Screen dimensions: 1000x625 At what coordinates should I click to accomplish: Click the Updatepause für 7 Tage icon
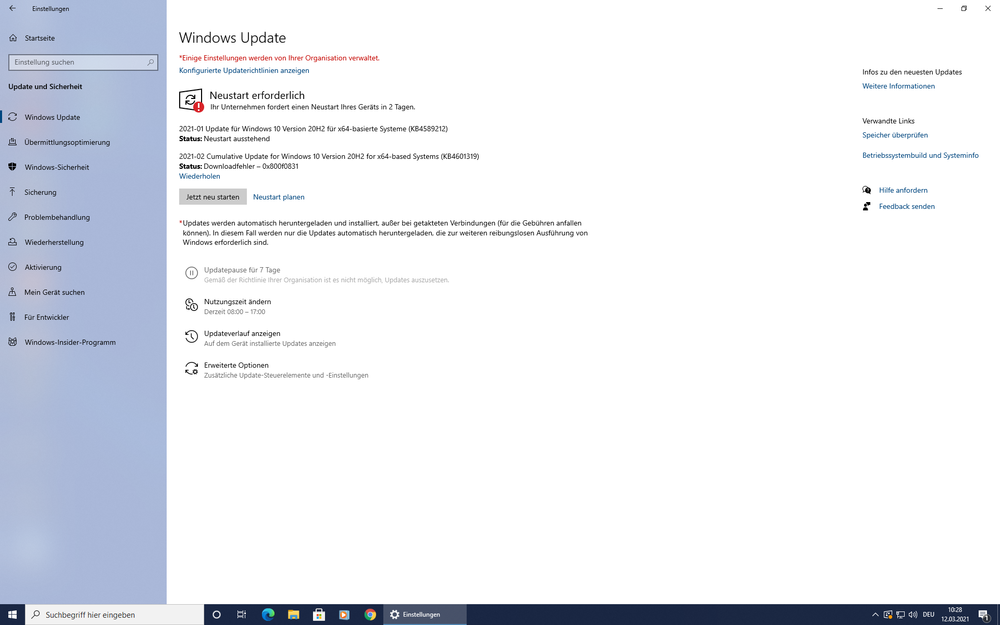(191, 273)
